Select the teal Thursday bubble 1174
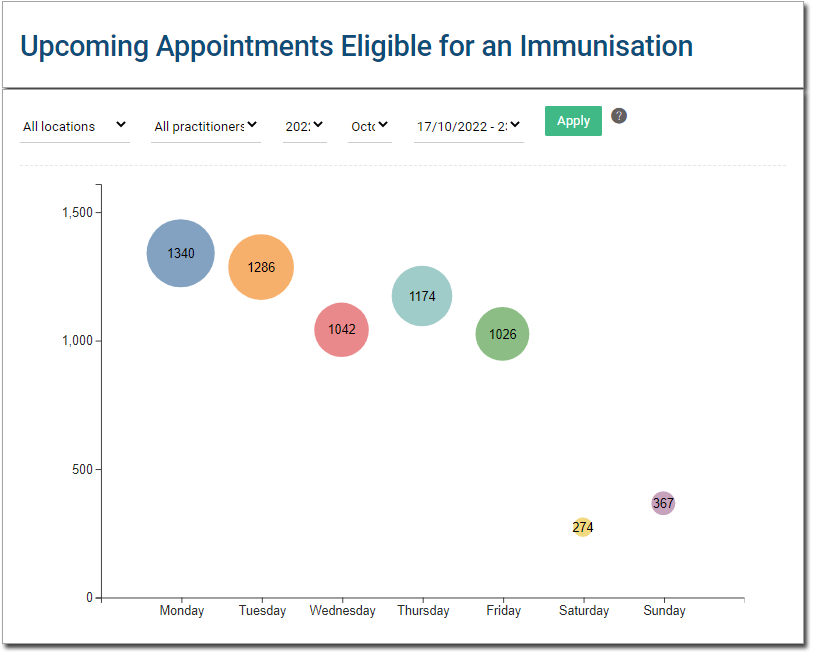Screen dimensions: 813x656 (x=422, y=296)
